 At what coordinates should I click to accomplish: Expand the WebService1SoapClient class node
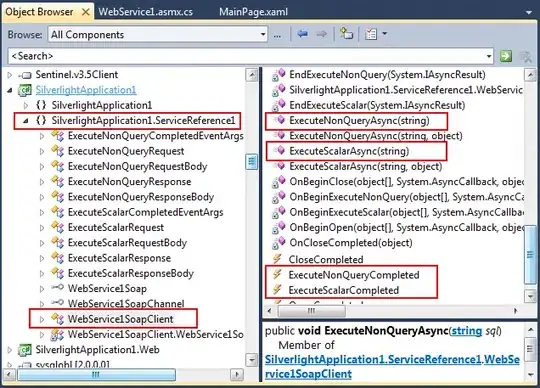point(42,319)
